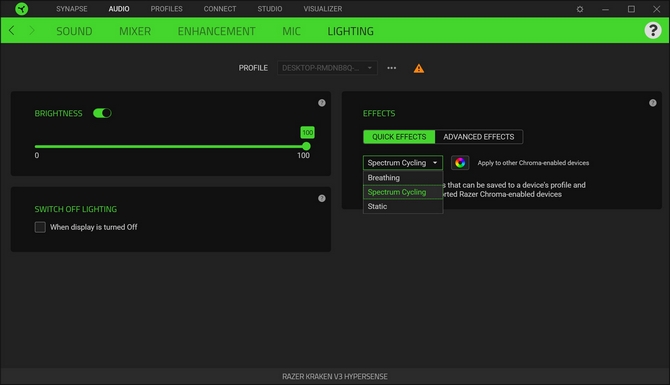
Task: Open the profile three-dots menu
Action: [391, 68]
